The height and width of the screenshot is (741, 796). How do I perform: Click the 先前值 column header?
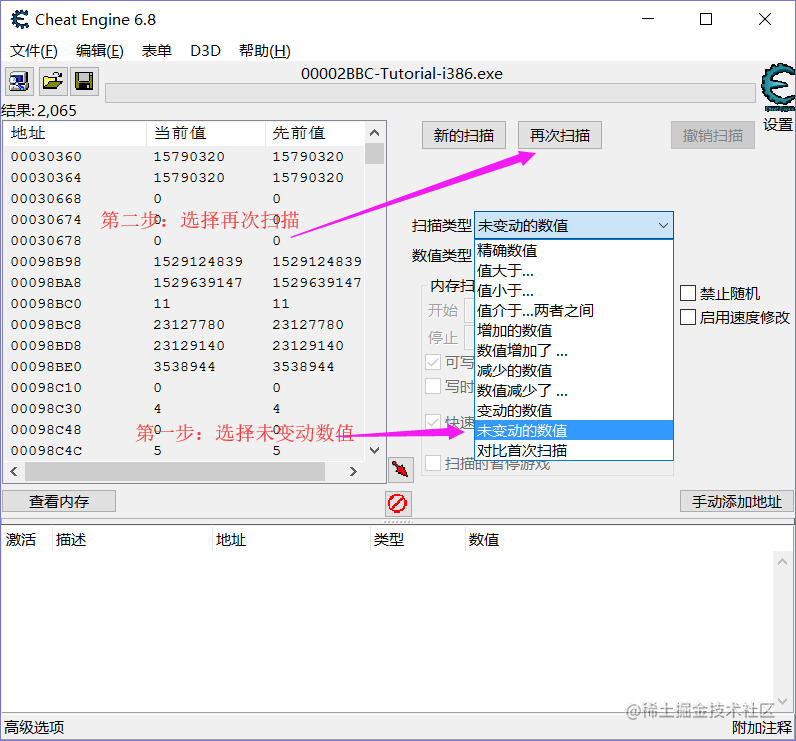pyautogui.click(x=315, y=133)
